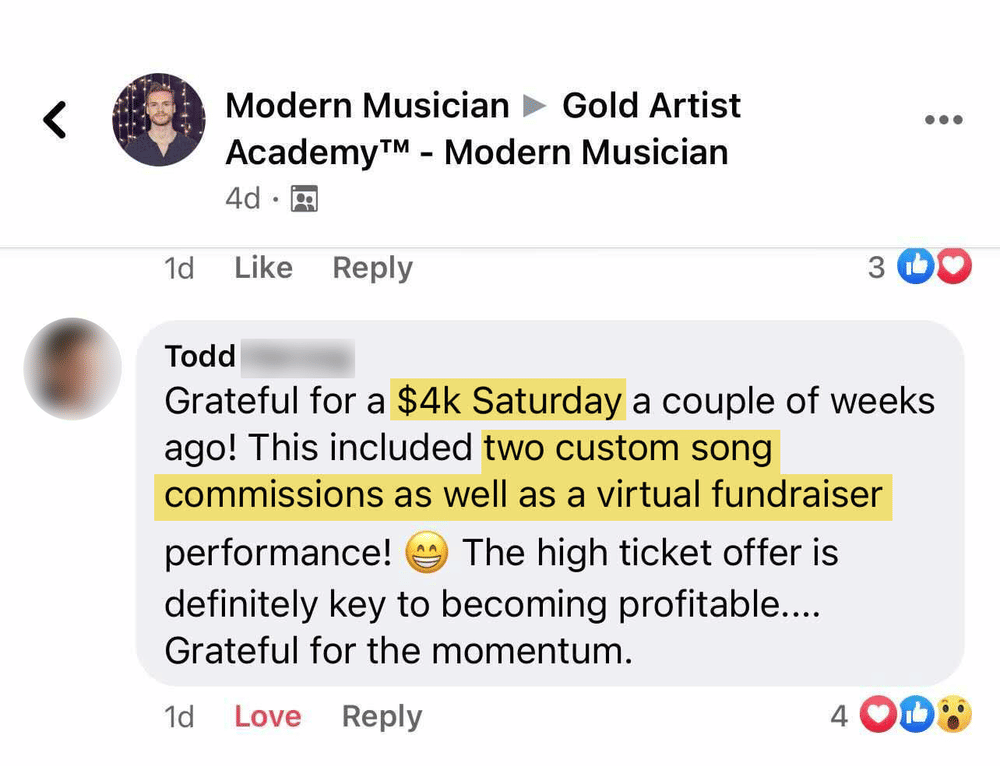Image resolution: width=1000 pixels, height=766 pixels.
Task: Click the wow face reaction on Todd's comment
Action: (954, 716)
